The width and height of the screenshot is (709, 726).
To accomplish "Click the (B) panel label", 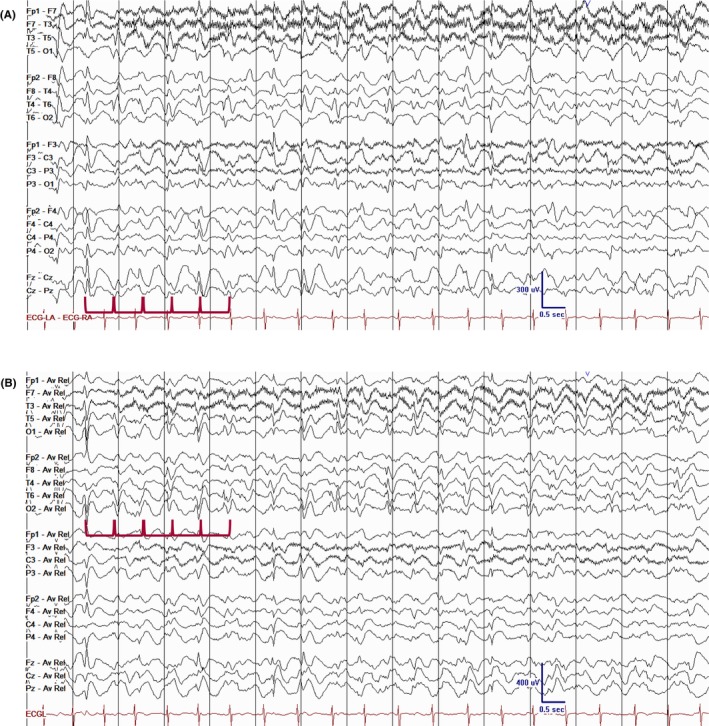I will (8, 383).
